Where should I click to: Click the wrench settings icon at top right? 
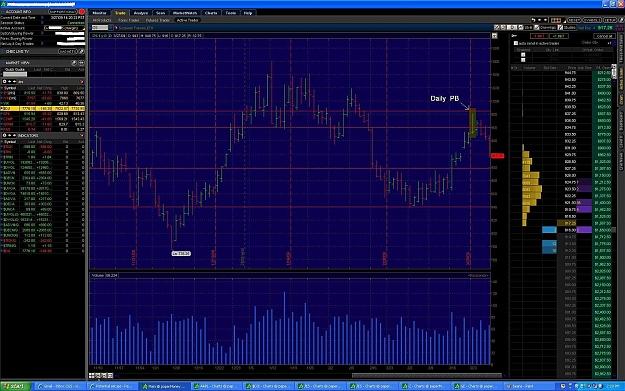[x=620, y=20]
